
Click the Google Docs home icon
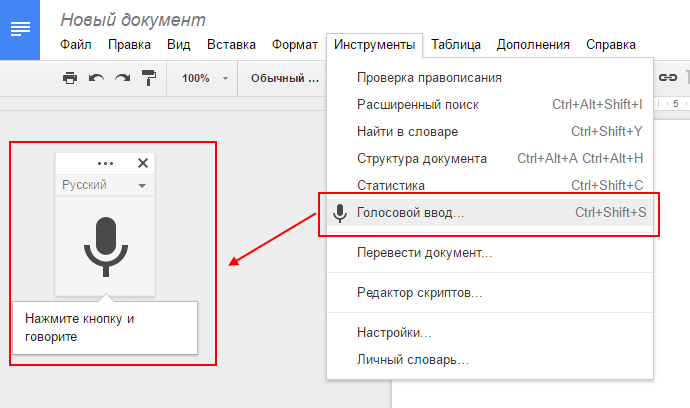(20, 28)
